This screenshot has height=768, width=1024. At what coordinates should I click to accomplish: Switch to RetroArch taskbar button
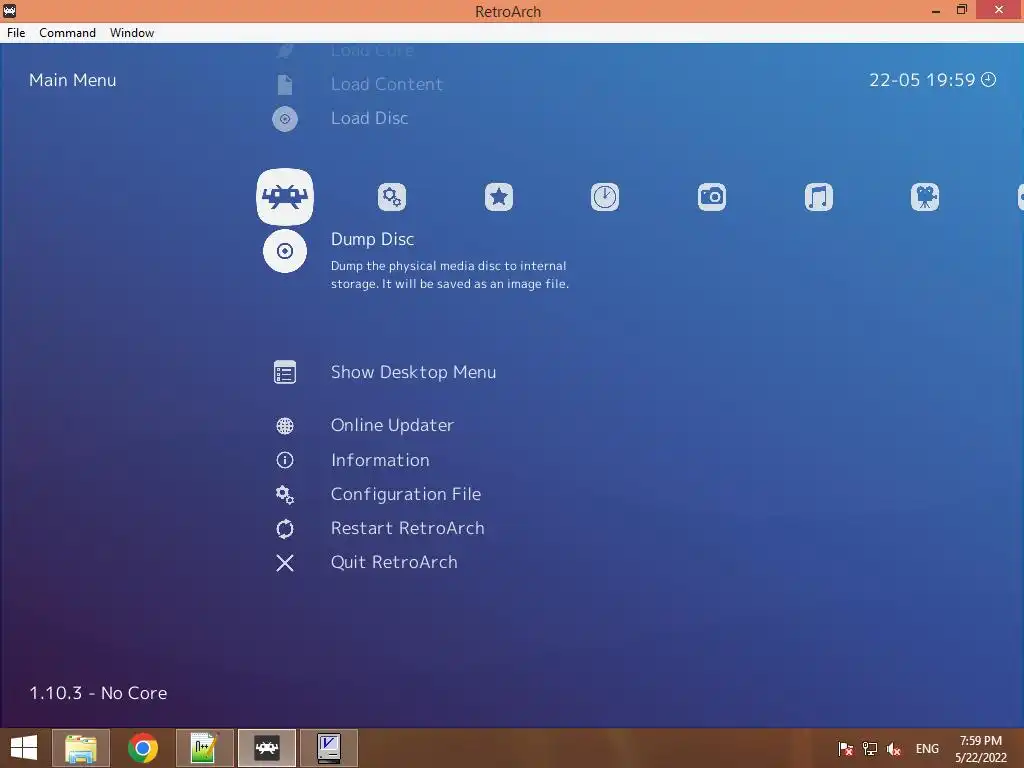coord(267,748)
